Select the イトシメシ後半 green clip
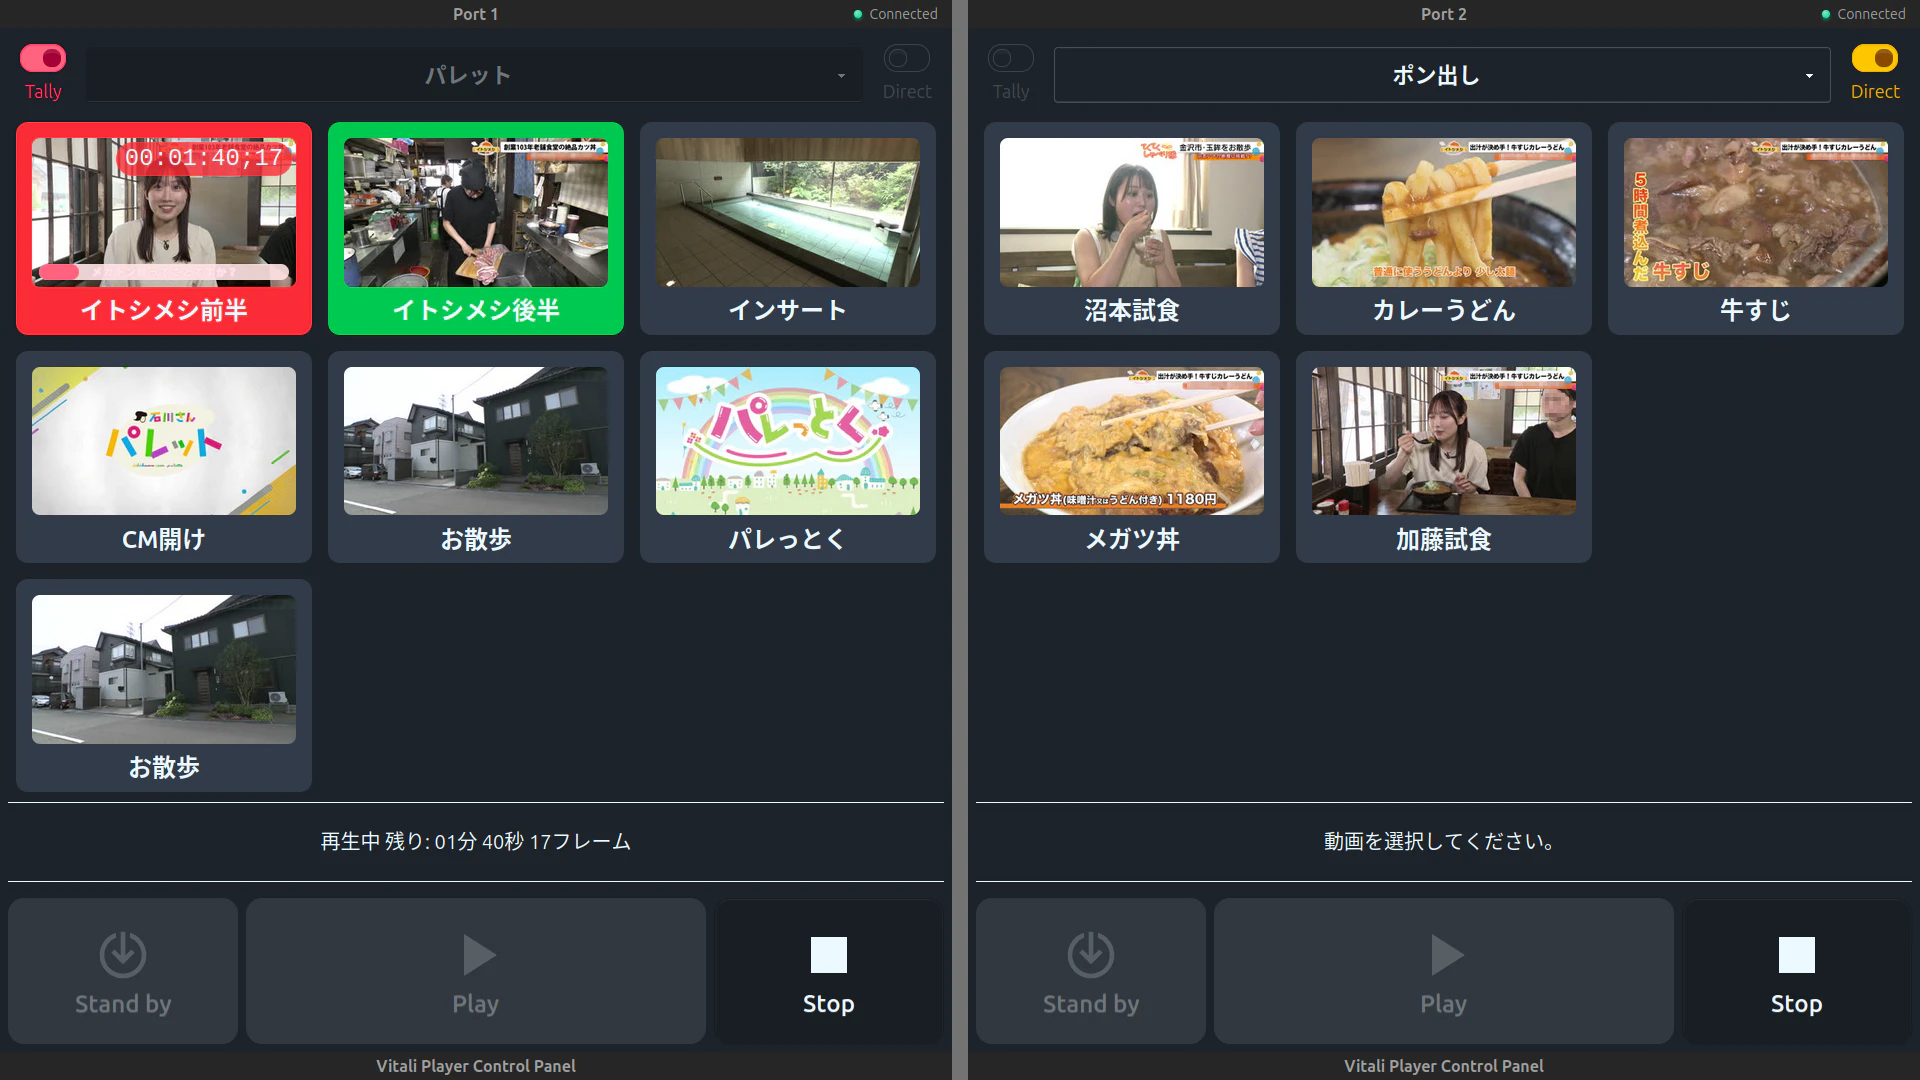Viewport: 1920px width, 1080px height. coord(476,228)
